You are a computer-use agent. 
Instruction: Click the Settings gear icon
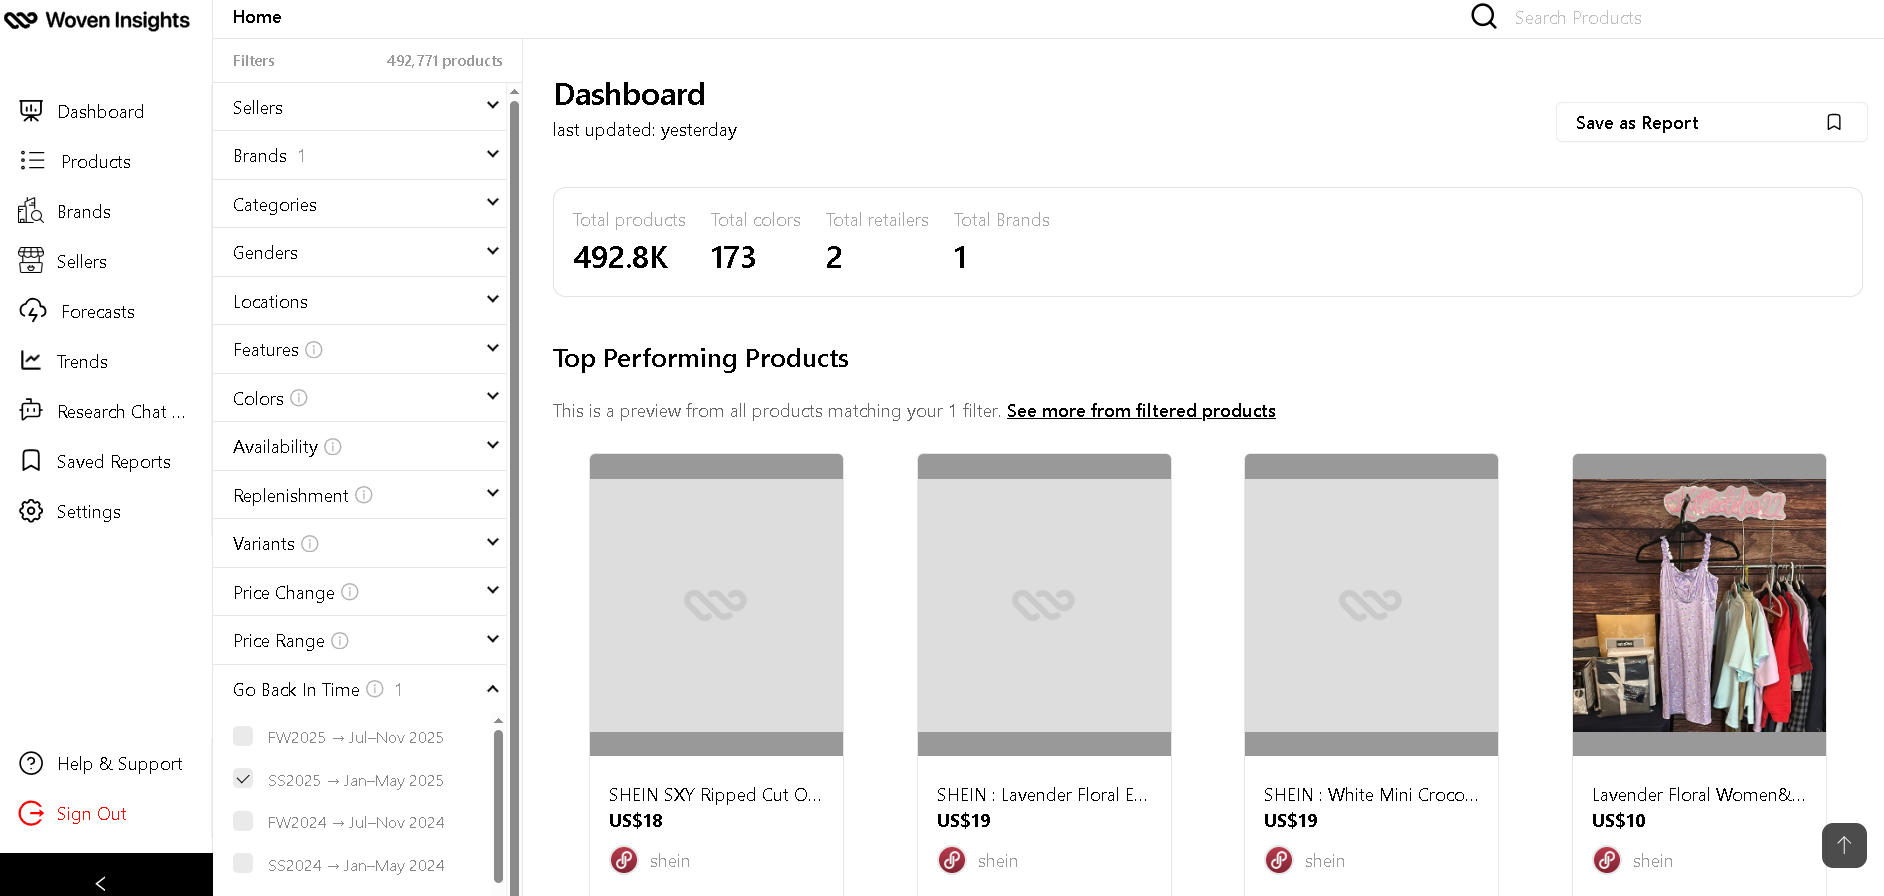(x=31, y=511)
